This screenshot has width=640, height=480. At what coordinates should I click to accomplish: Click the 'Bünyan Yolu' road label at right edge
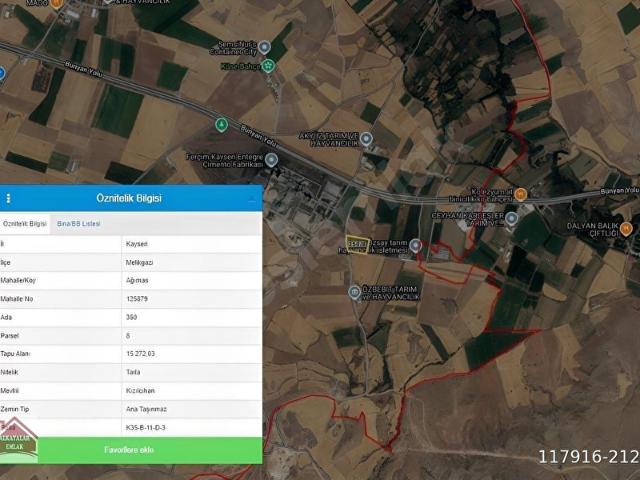tap(620, 191)
